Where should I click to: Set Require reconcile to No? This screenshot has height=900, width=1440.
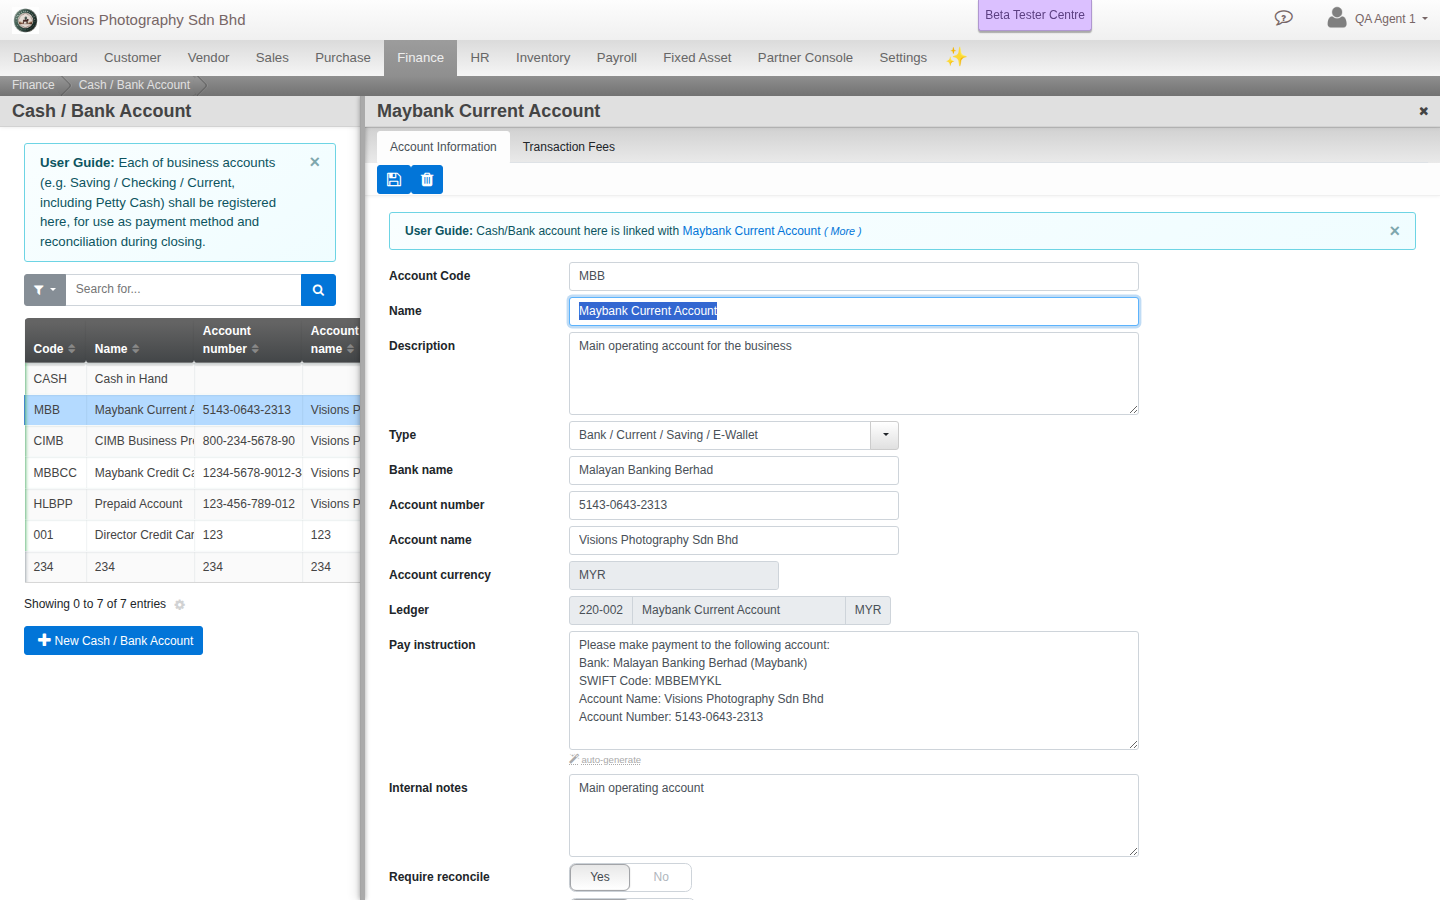(661, 877)
